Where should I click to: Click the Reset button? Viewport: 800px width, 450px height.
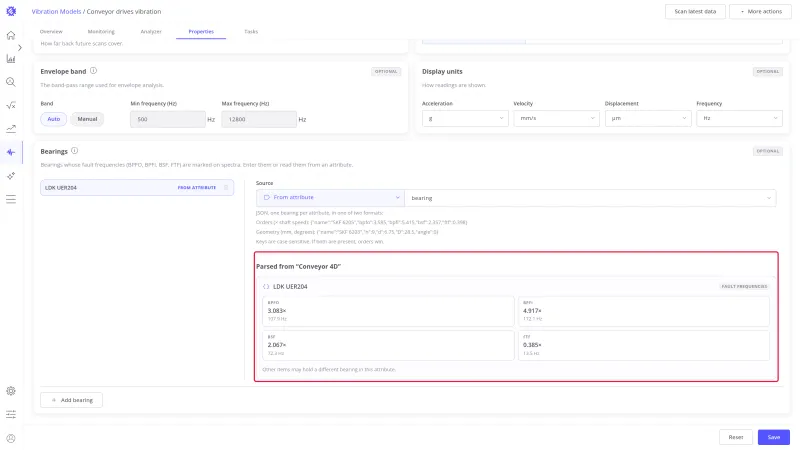point(736,437)
